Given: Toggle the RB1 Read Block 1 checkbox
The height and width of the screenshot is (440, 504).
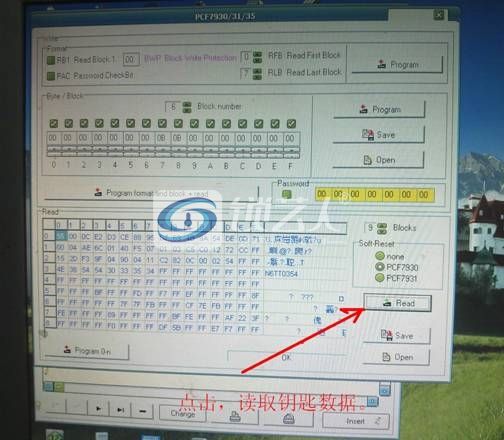Looking at the screenshot, I should pos(51,60).
